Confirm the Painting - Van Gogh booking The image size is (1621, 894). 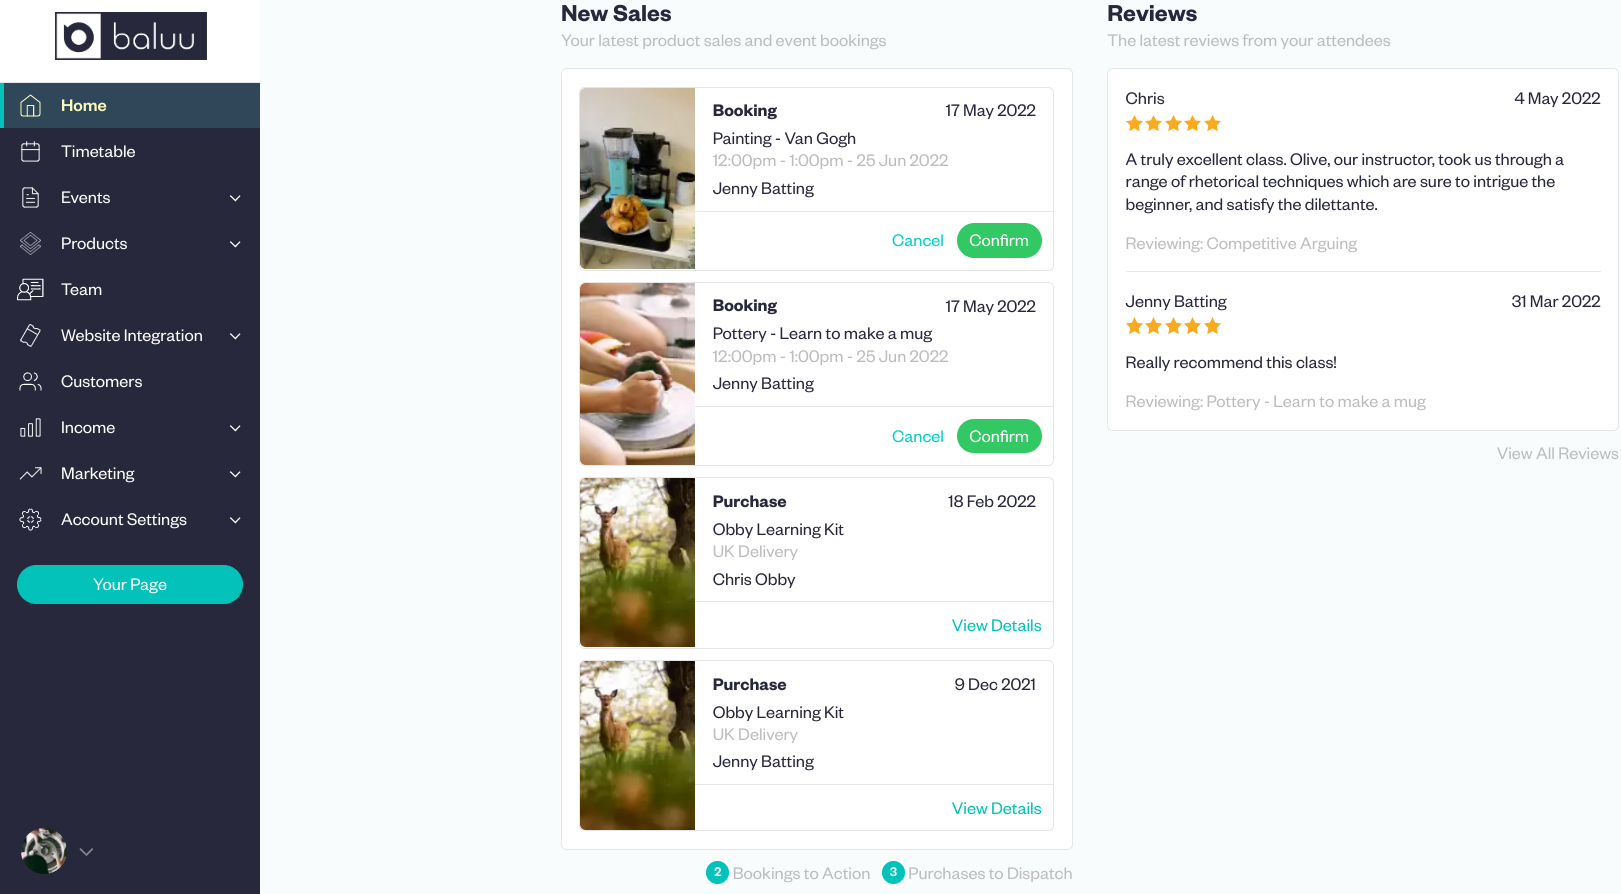[999, 240]
